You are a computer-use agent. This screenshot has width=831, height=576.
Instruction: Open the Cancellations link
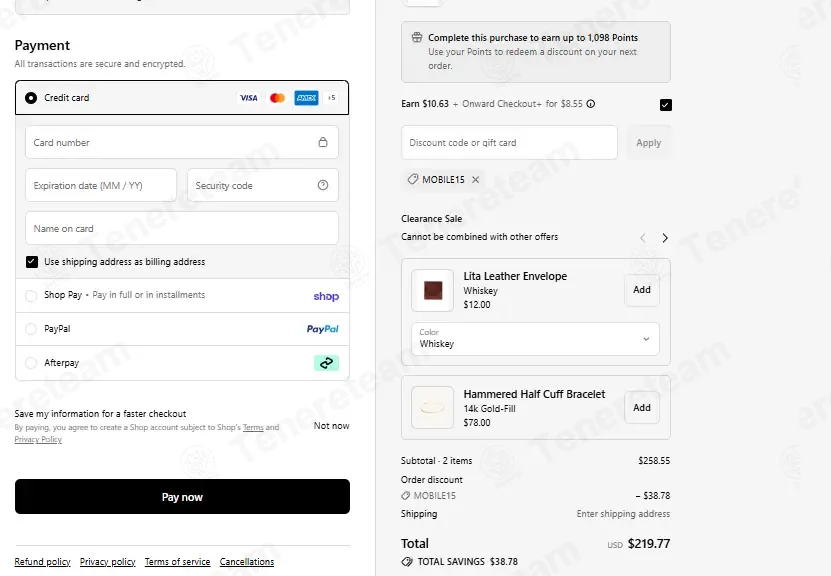(x=247, y=562)
